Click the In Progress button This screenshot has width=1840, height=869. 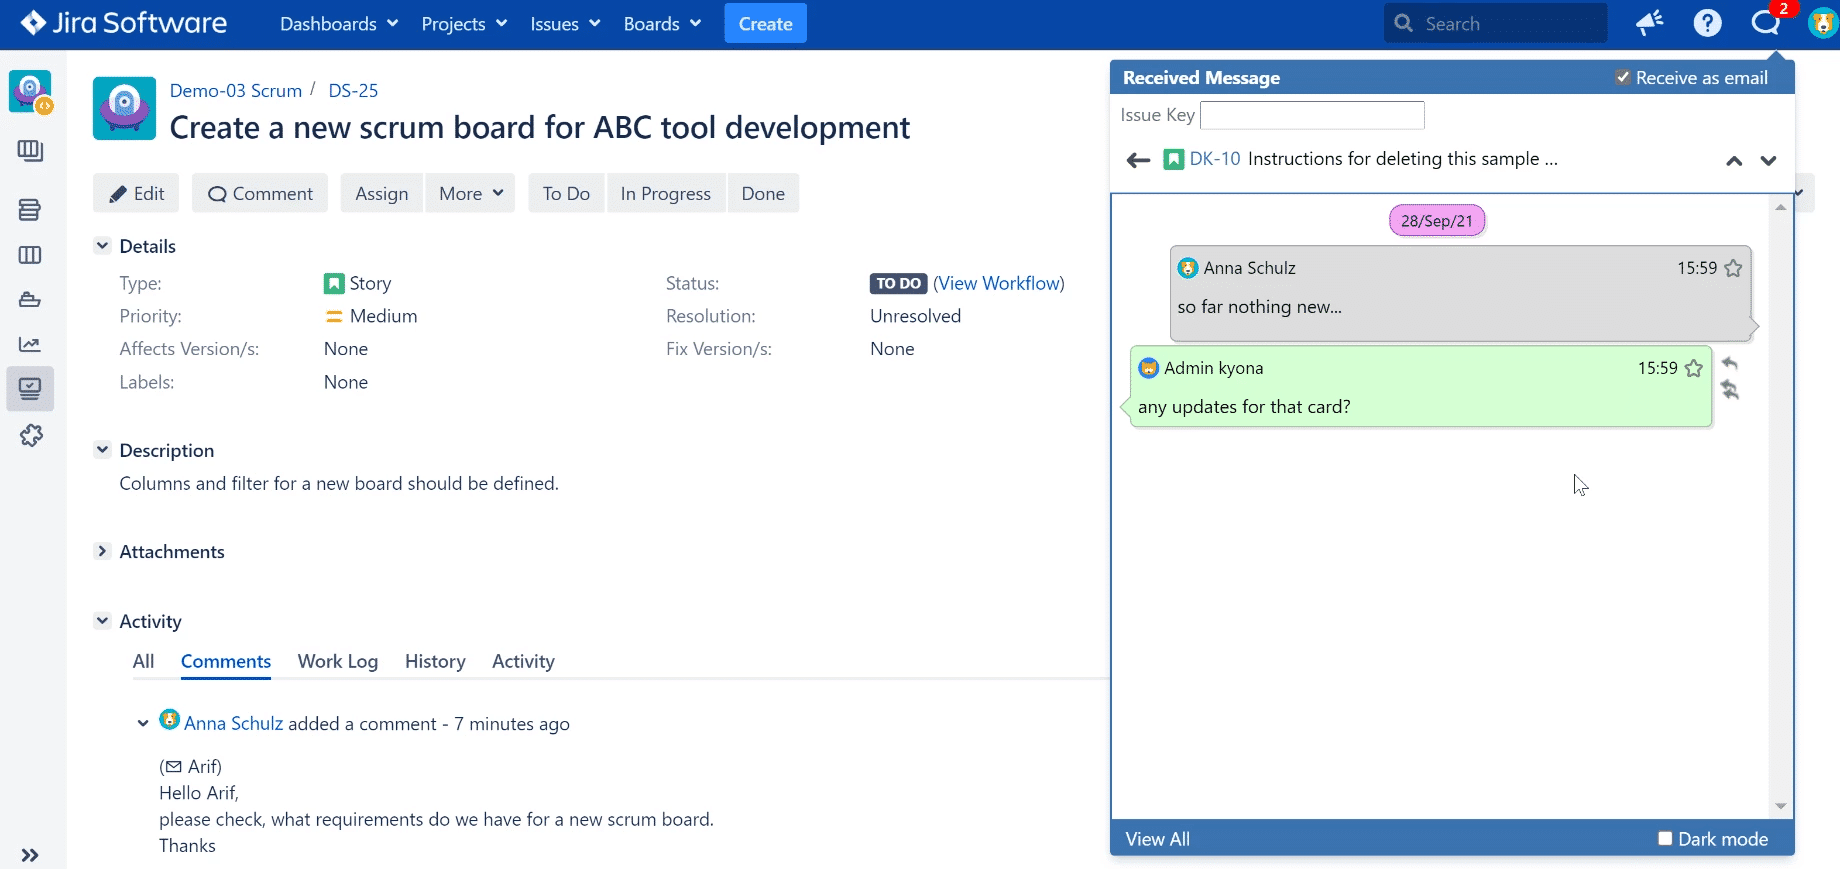pos(665,193)
